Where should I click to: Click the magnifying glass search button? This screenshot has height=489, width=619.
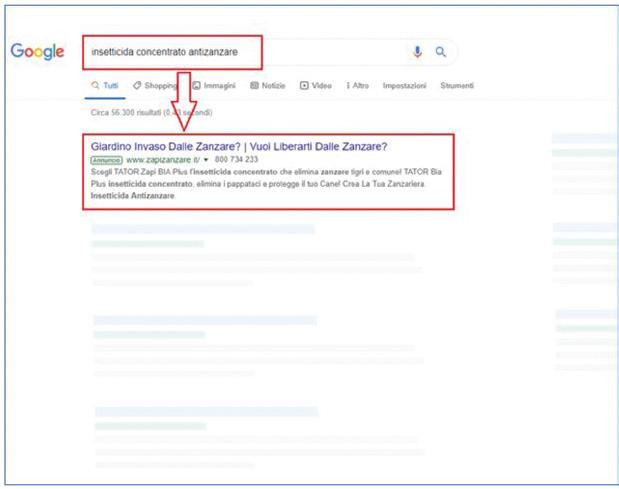[441, 52]
